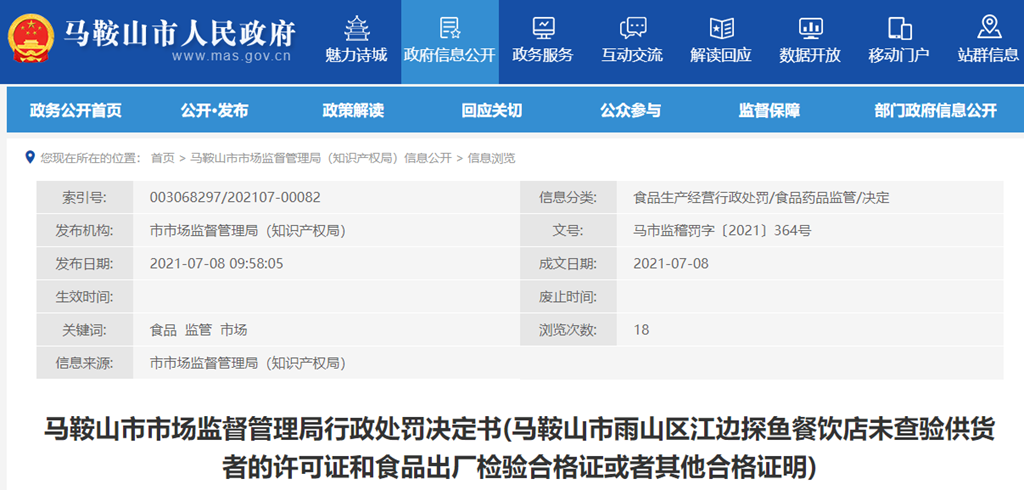Open the 监督保障 menu item
1024x490 pixels.
point(769,110)
